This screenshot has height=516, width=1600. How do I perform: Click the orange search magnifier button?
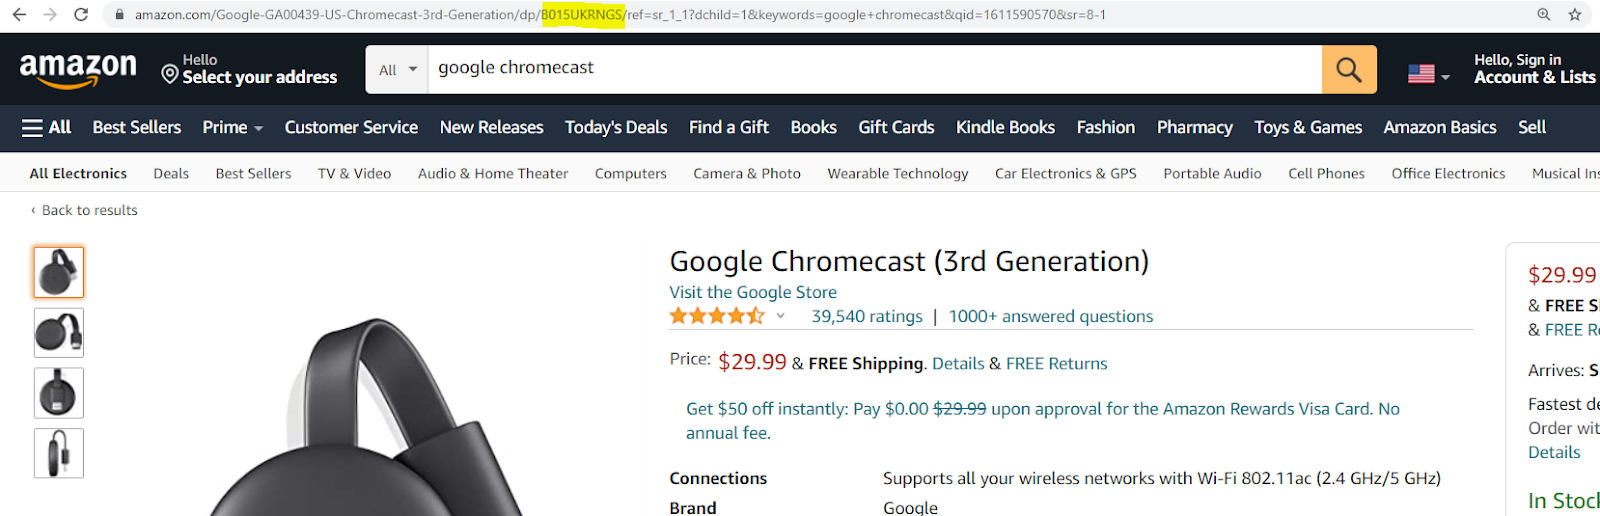click(1348, 70)
